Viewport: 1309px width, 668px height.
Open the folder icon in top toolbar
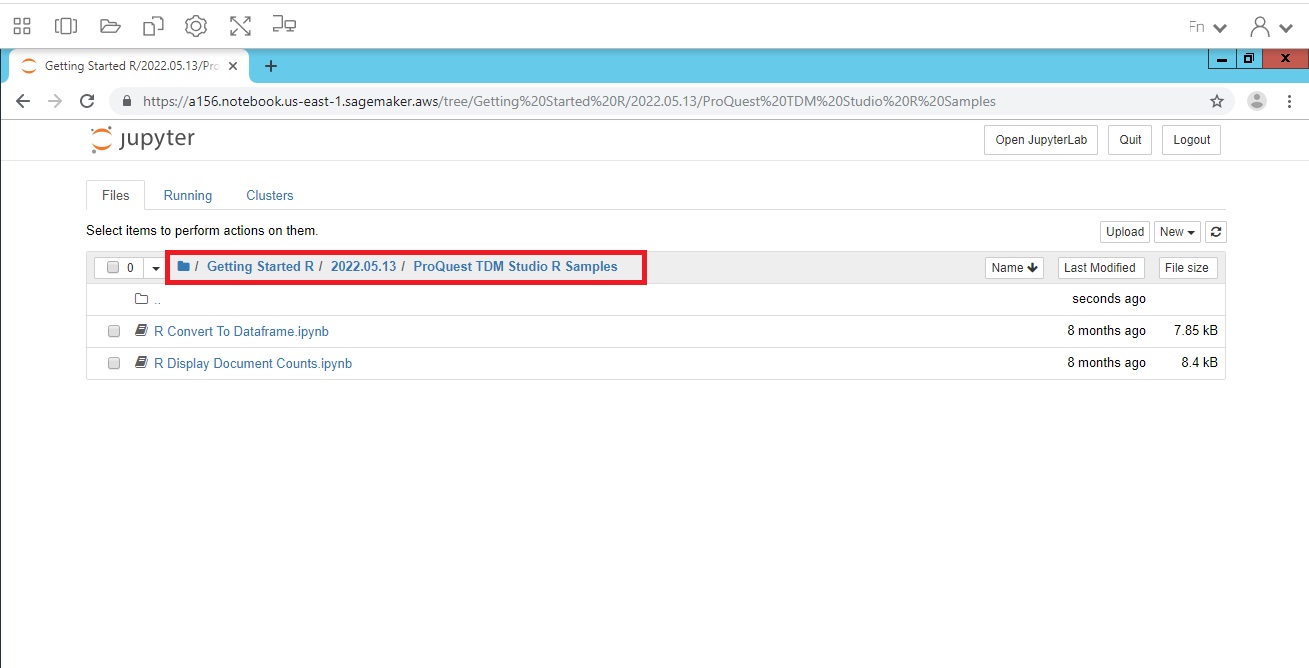click(110, 26)
